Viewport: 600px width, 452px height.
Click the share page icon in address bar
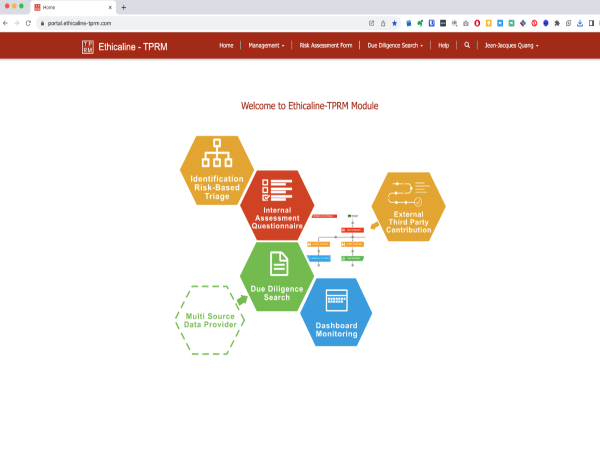[x=383, y=23]
